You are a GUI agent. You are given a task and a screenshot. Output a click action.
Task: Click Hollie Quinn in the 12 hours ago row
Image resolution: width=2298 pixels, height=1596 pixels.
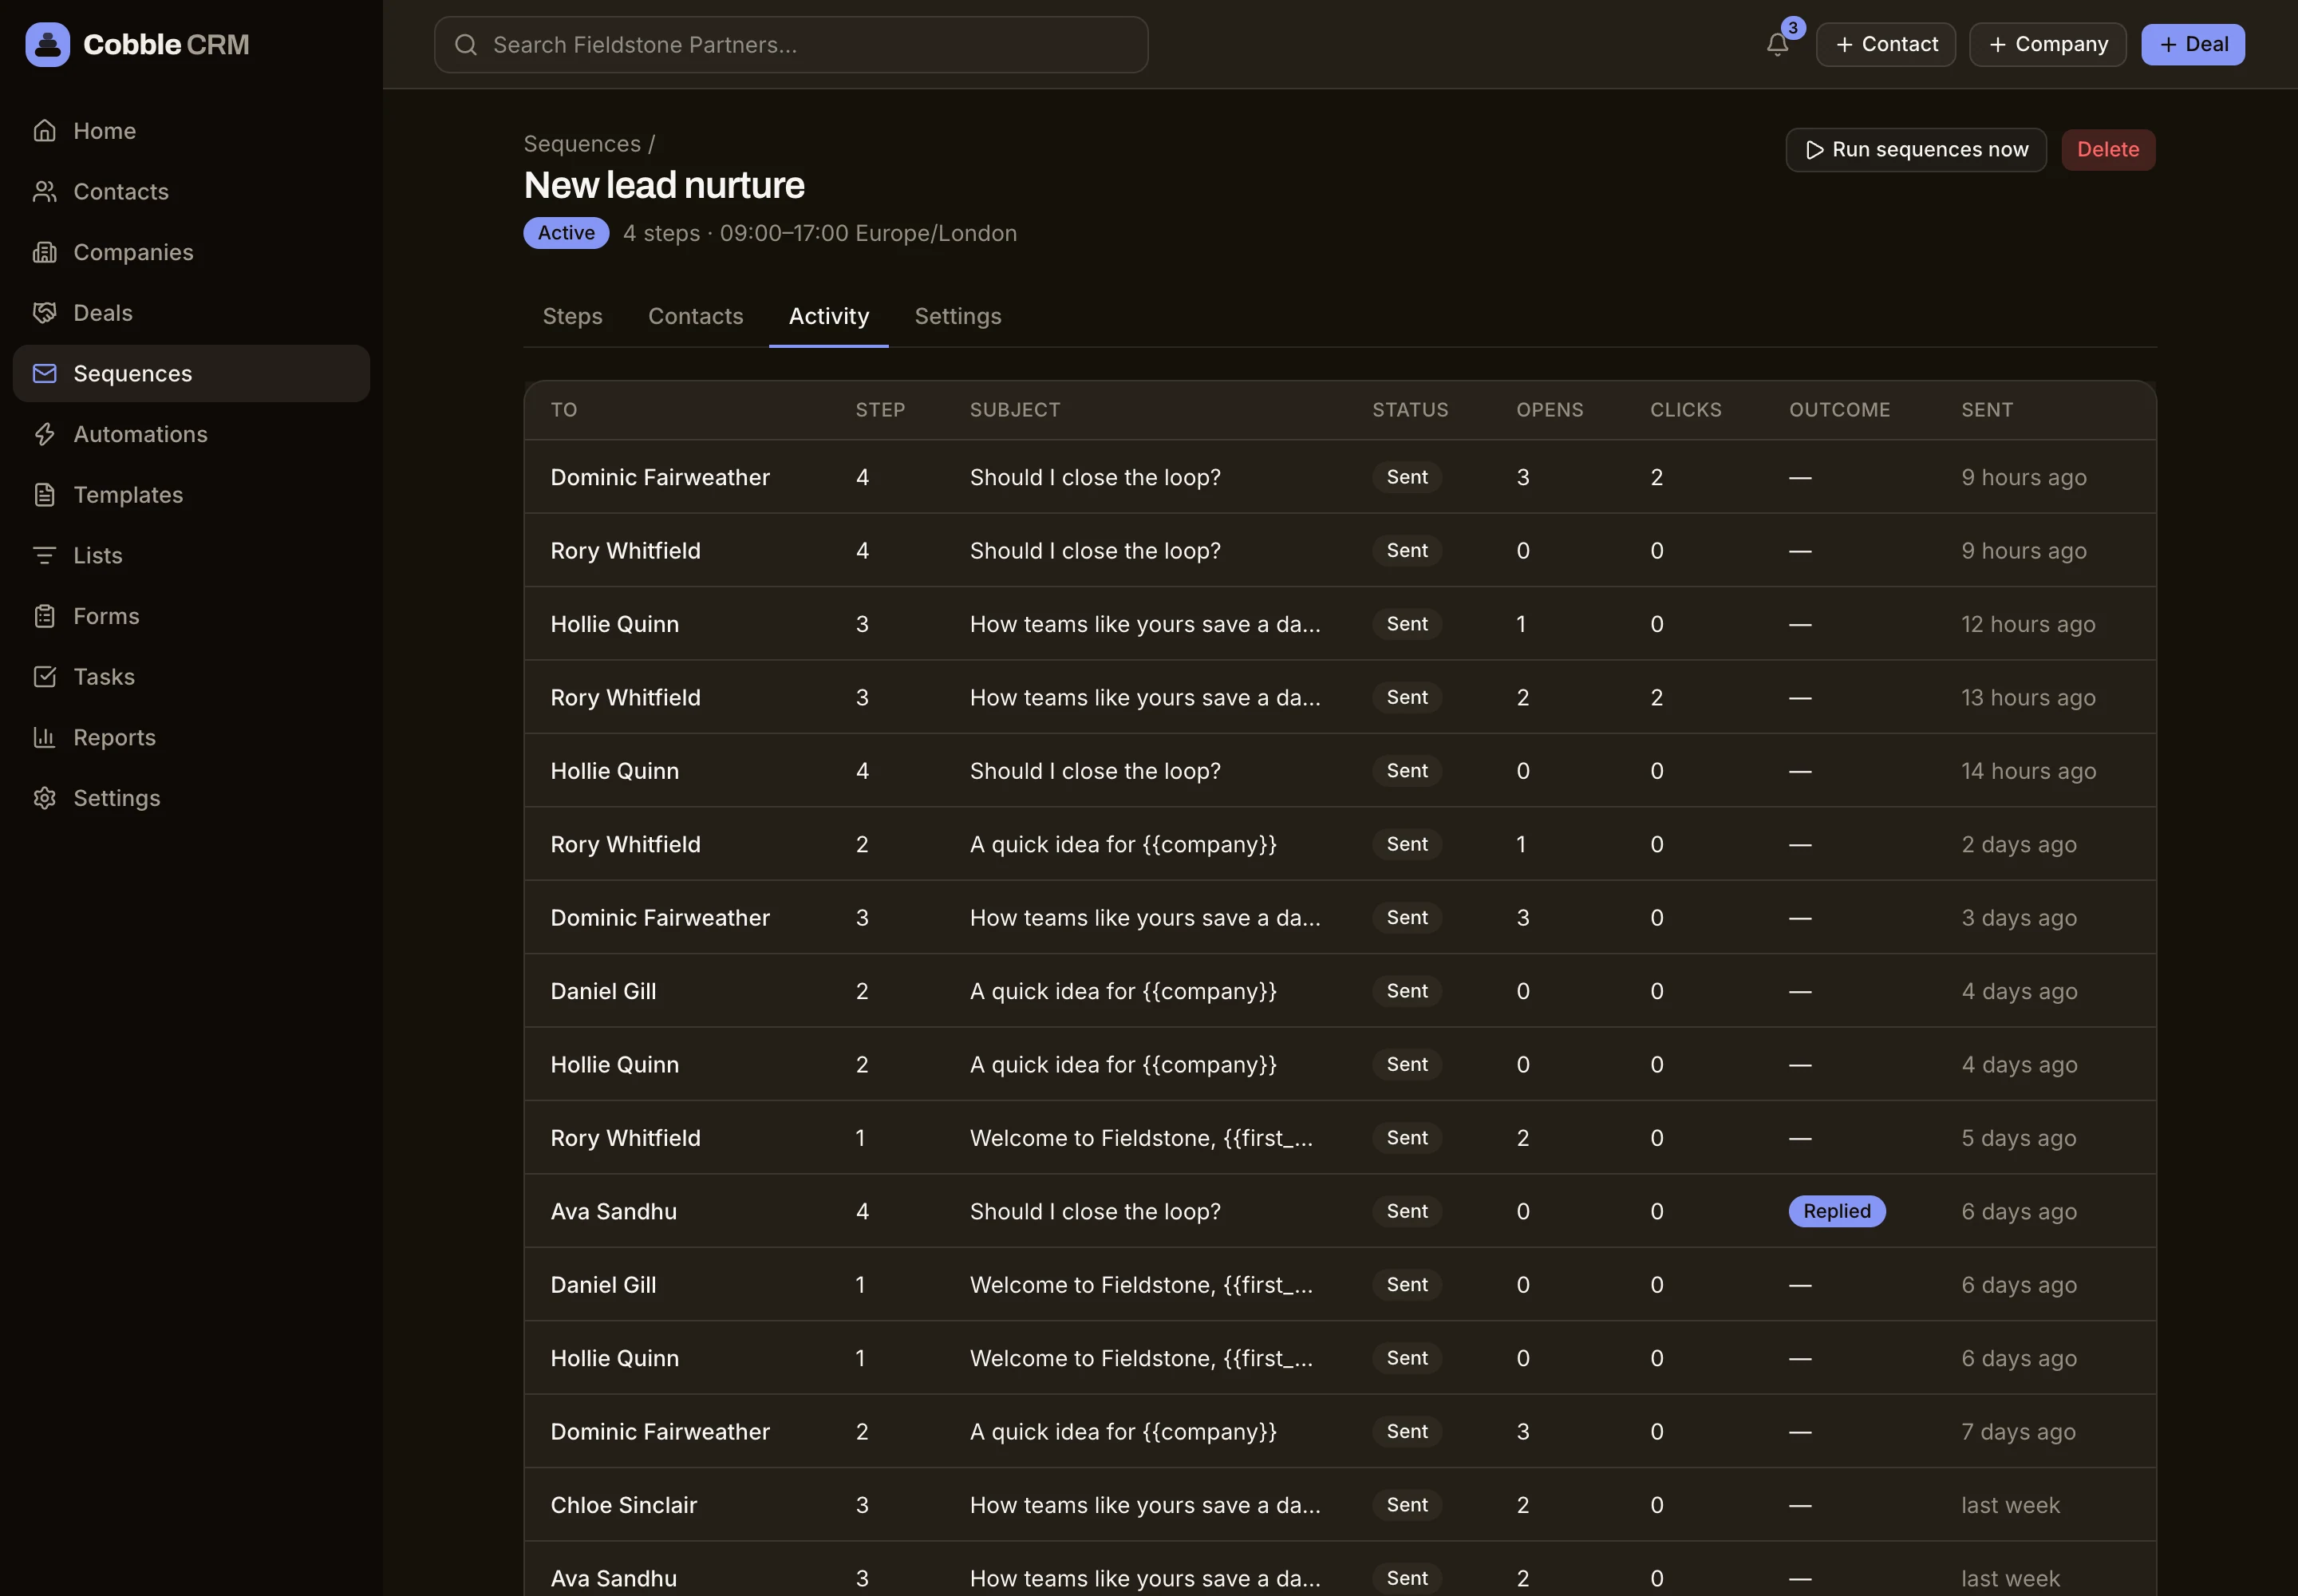[614, 624]
